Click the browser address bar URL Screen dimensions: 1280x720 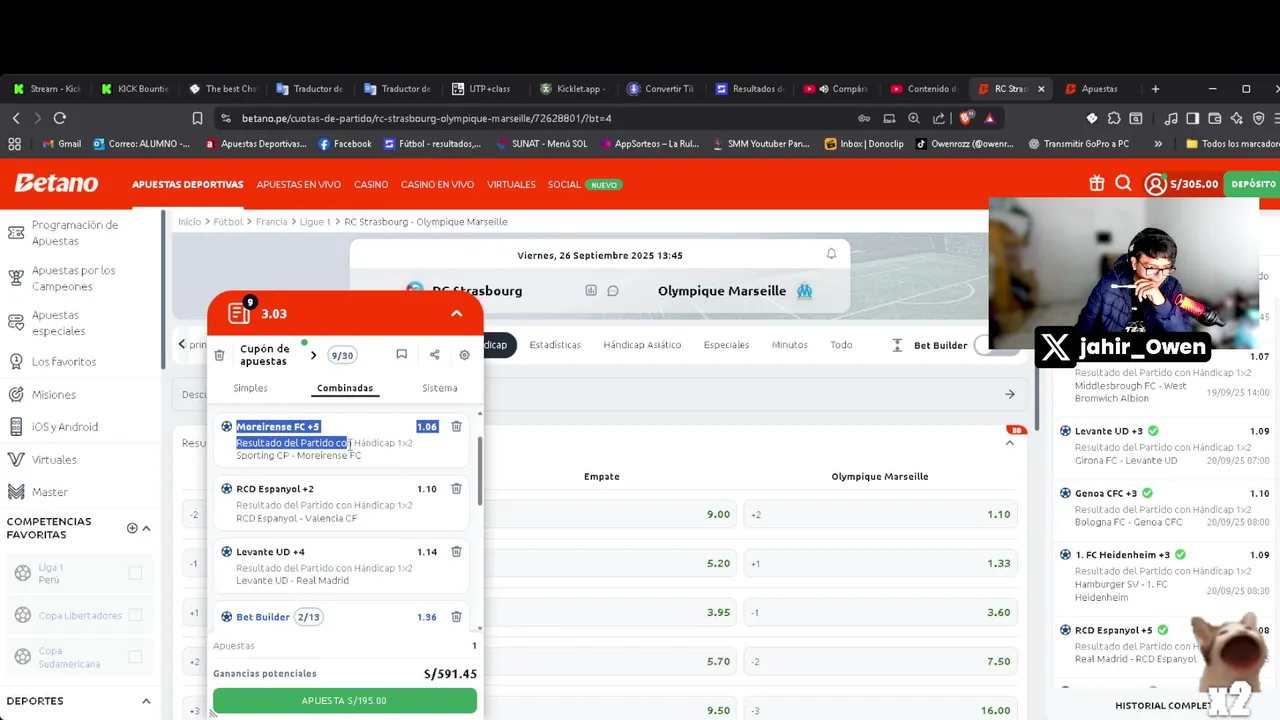click(x=427, y=118)
